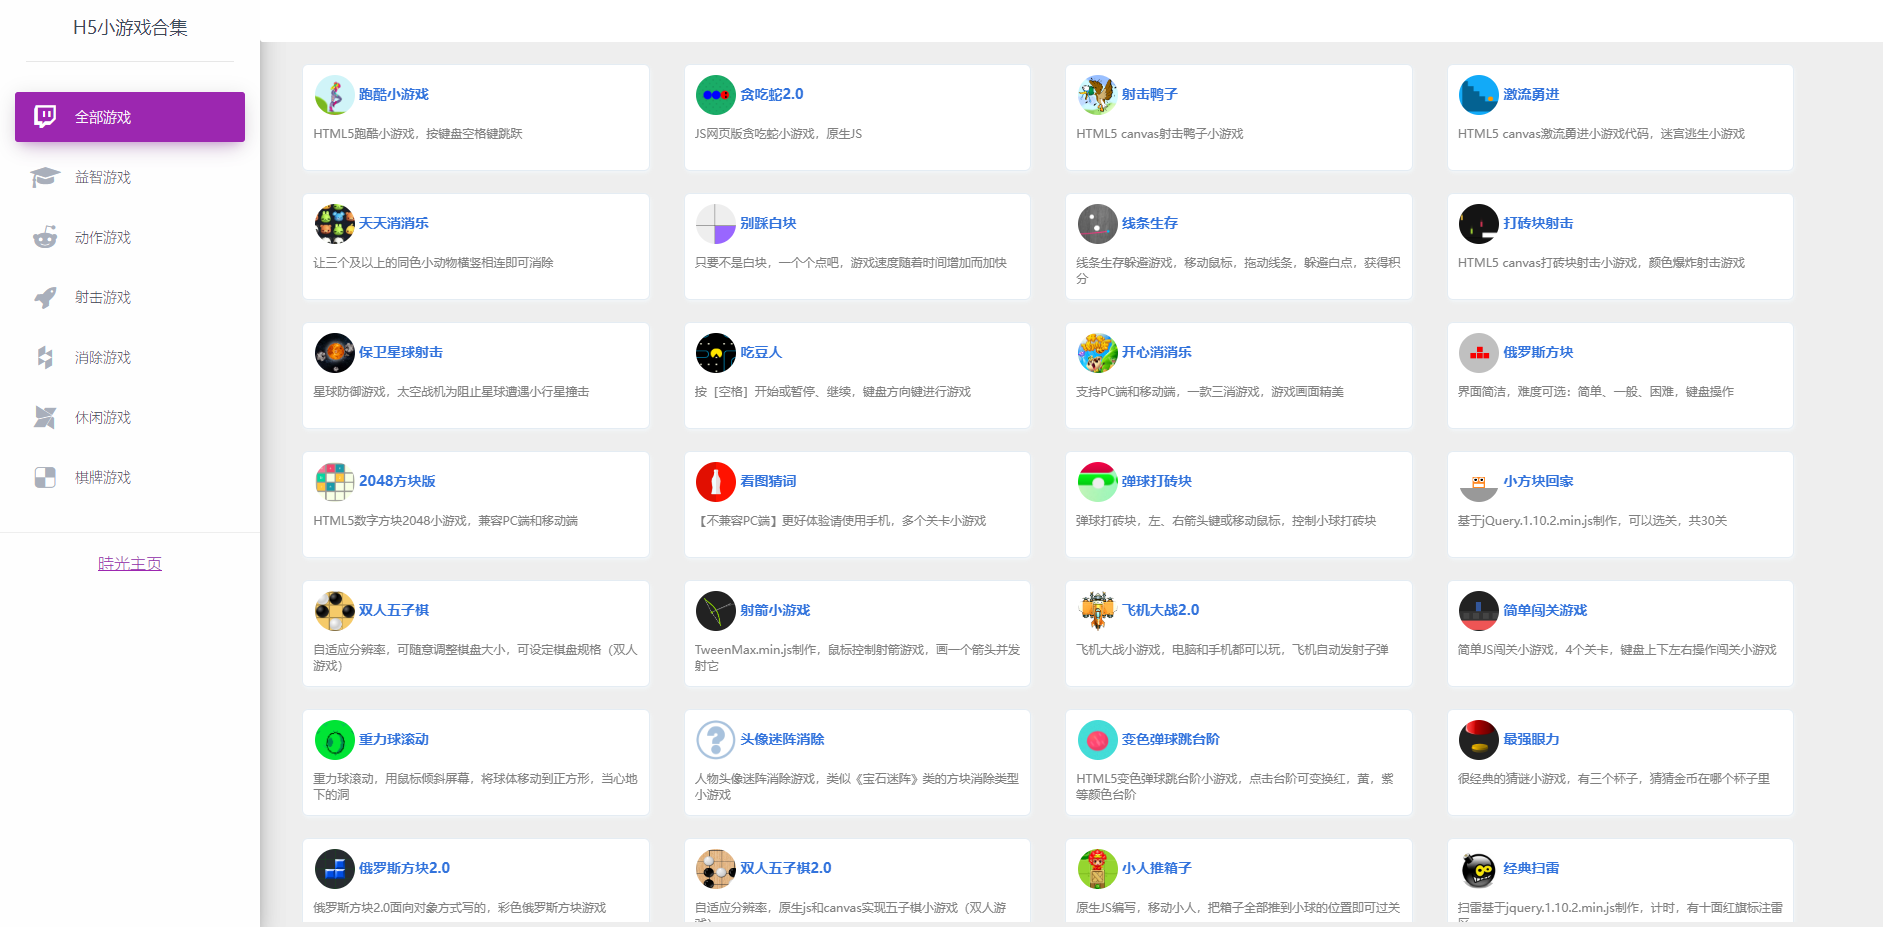Screen dimensions: 1883x927
Task: Open the 時光主页 homepage link
Action: (x=129, y=563)
